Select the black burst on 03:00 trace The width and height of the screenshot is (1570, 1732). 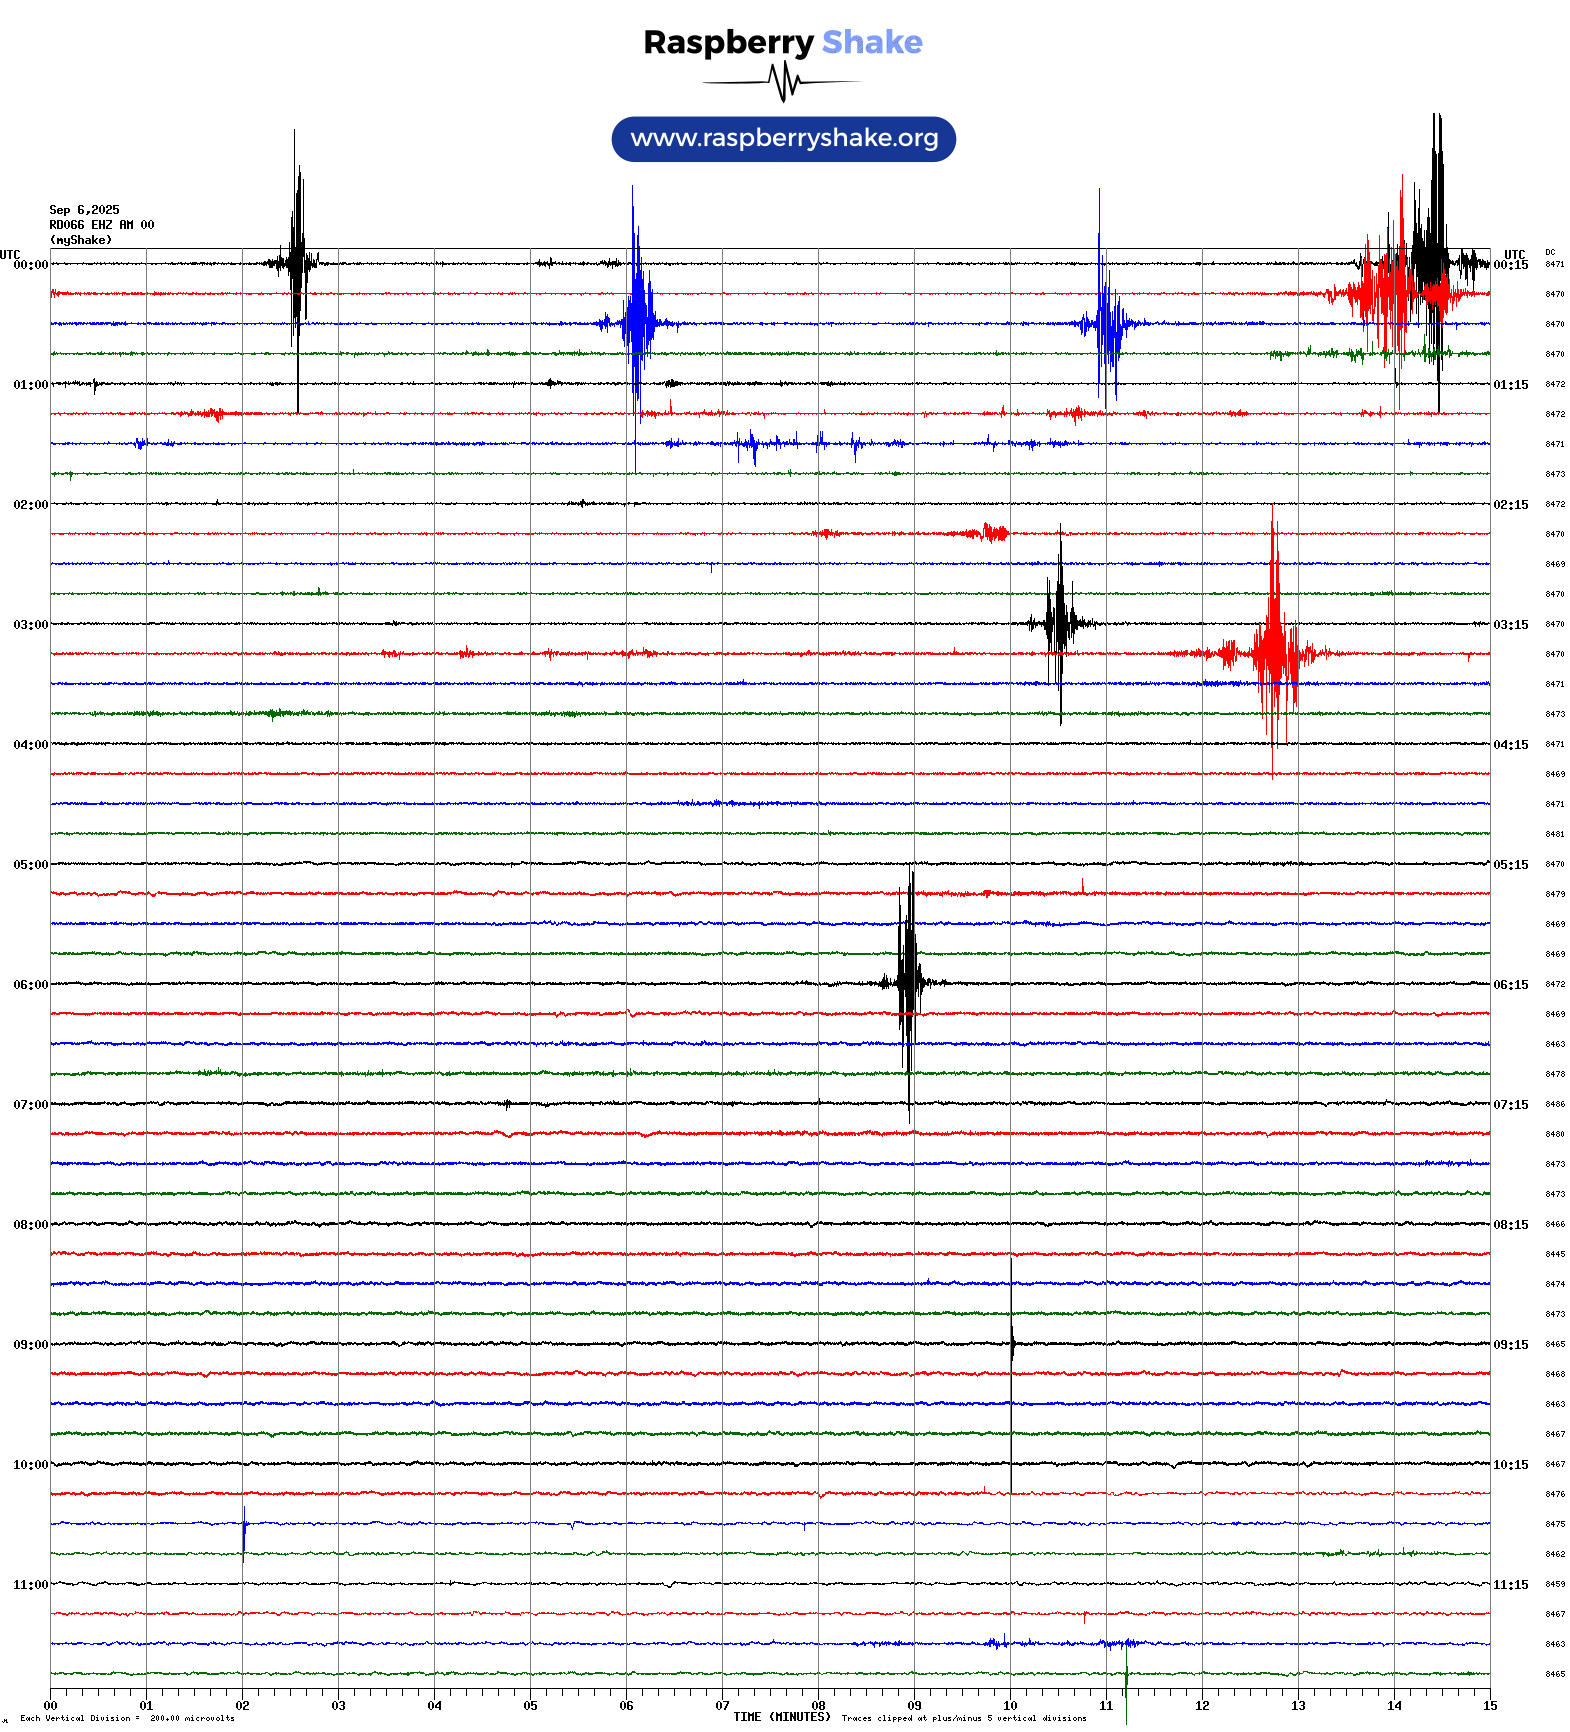[1060, 623]
